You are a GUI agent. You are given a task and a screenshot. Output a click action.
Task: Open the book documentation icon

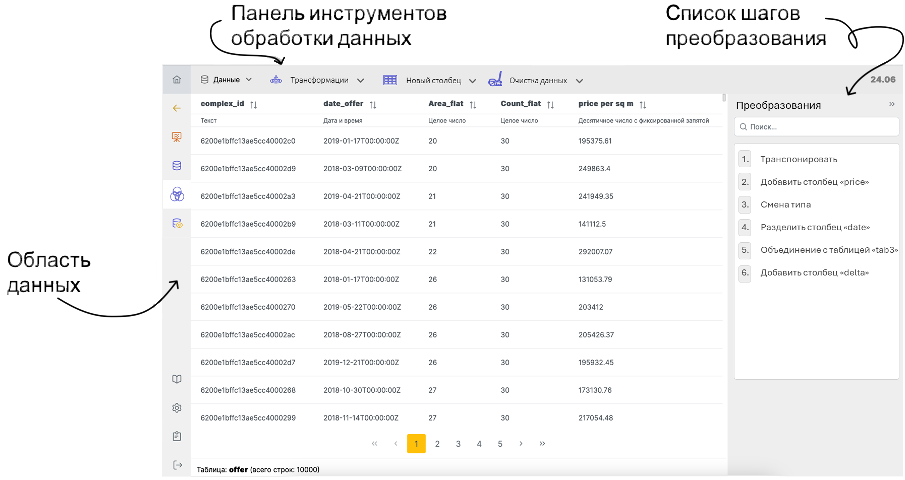pos(177,379)
